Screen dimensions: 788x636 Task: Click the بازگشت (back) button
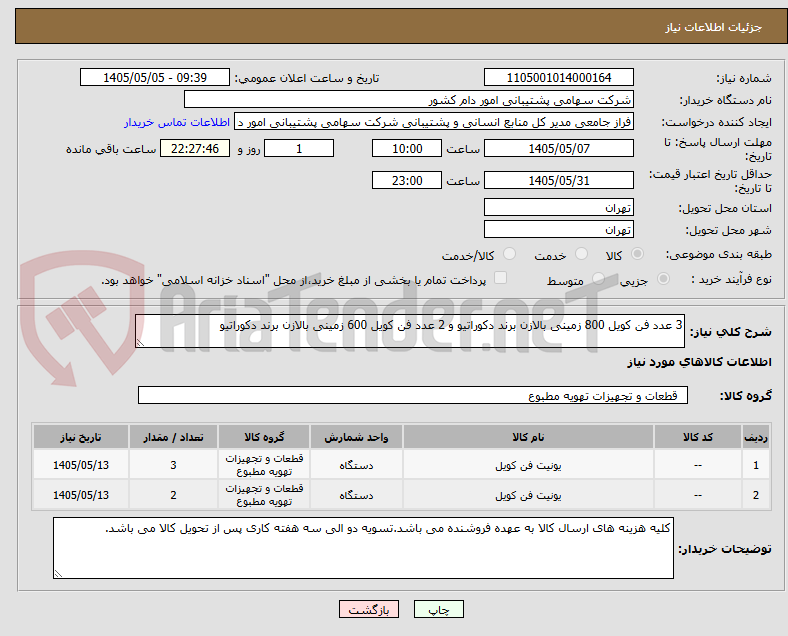tap(369, 609)
